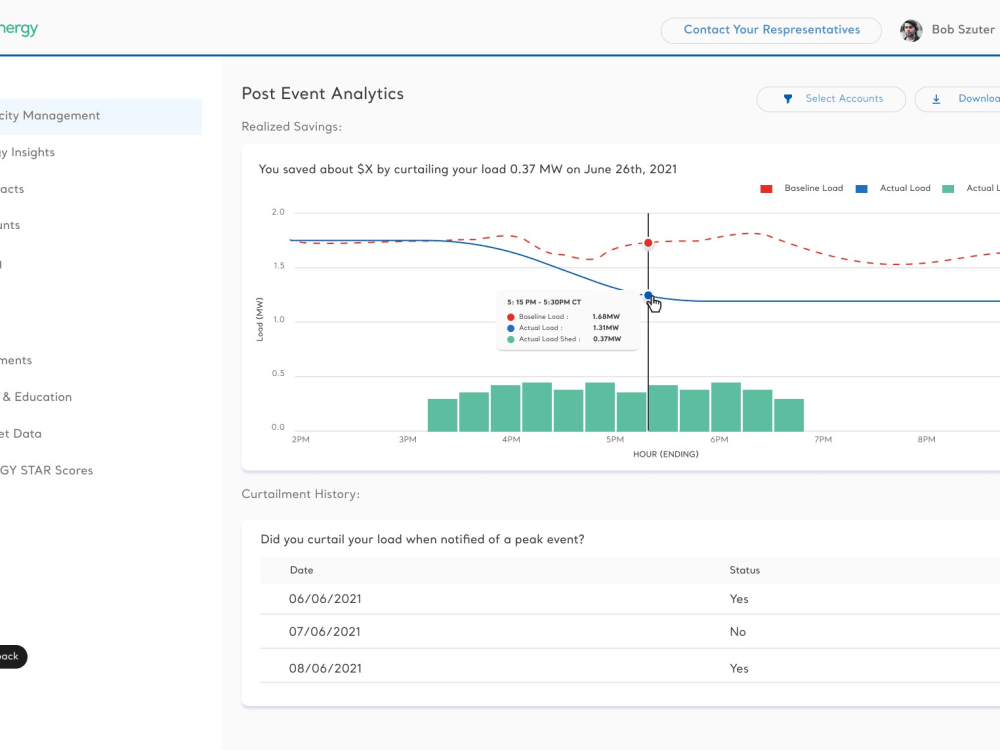Select the 06/06/2021 curtailment row
Viewport: 1000px width, 750px height.
[x=630, y=599]
